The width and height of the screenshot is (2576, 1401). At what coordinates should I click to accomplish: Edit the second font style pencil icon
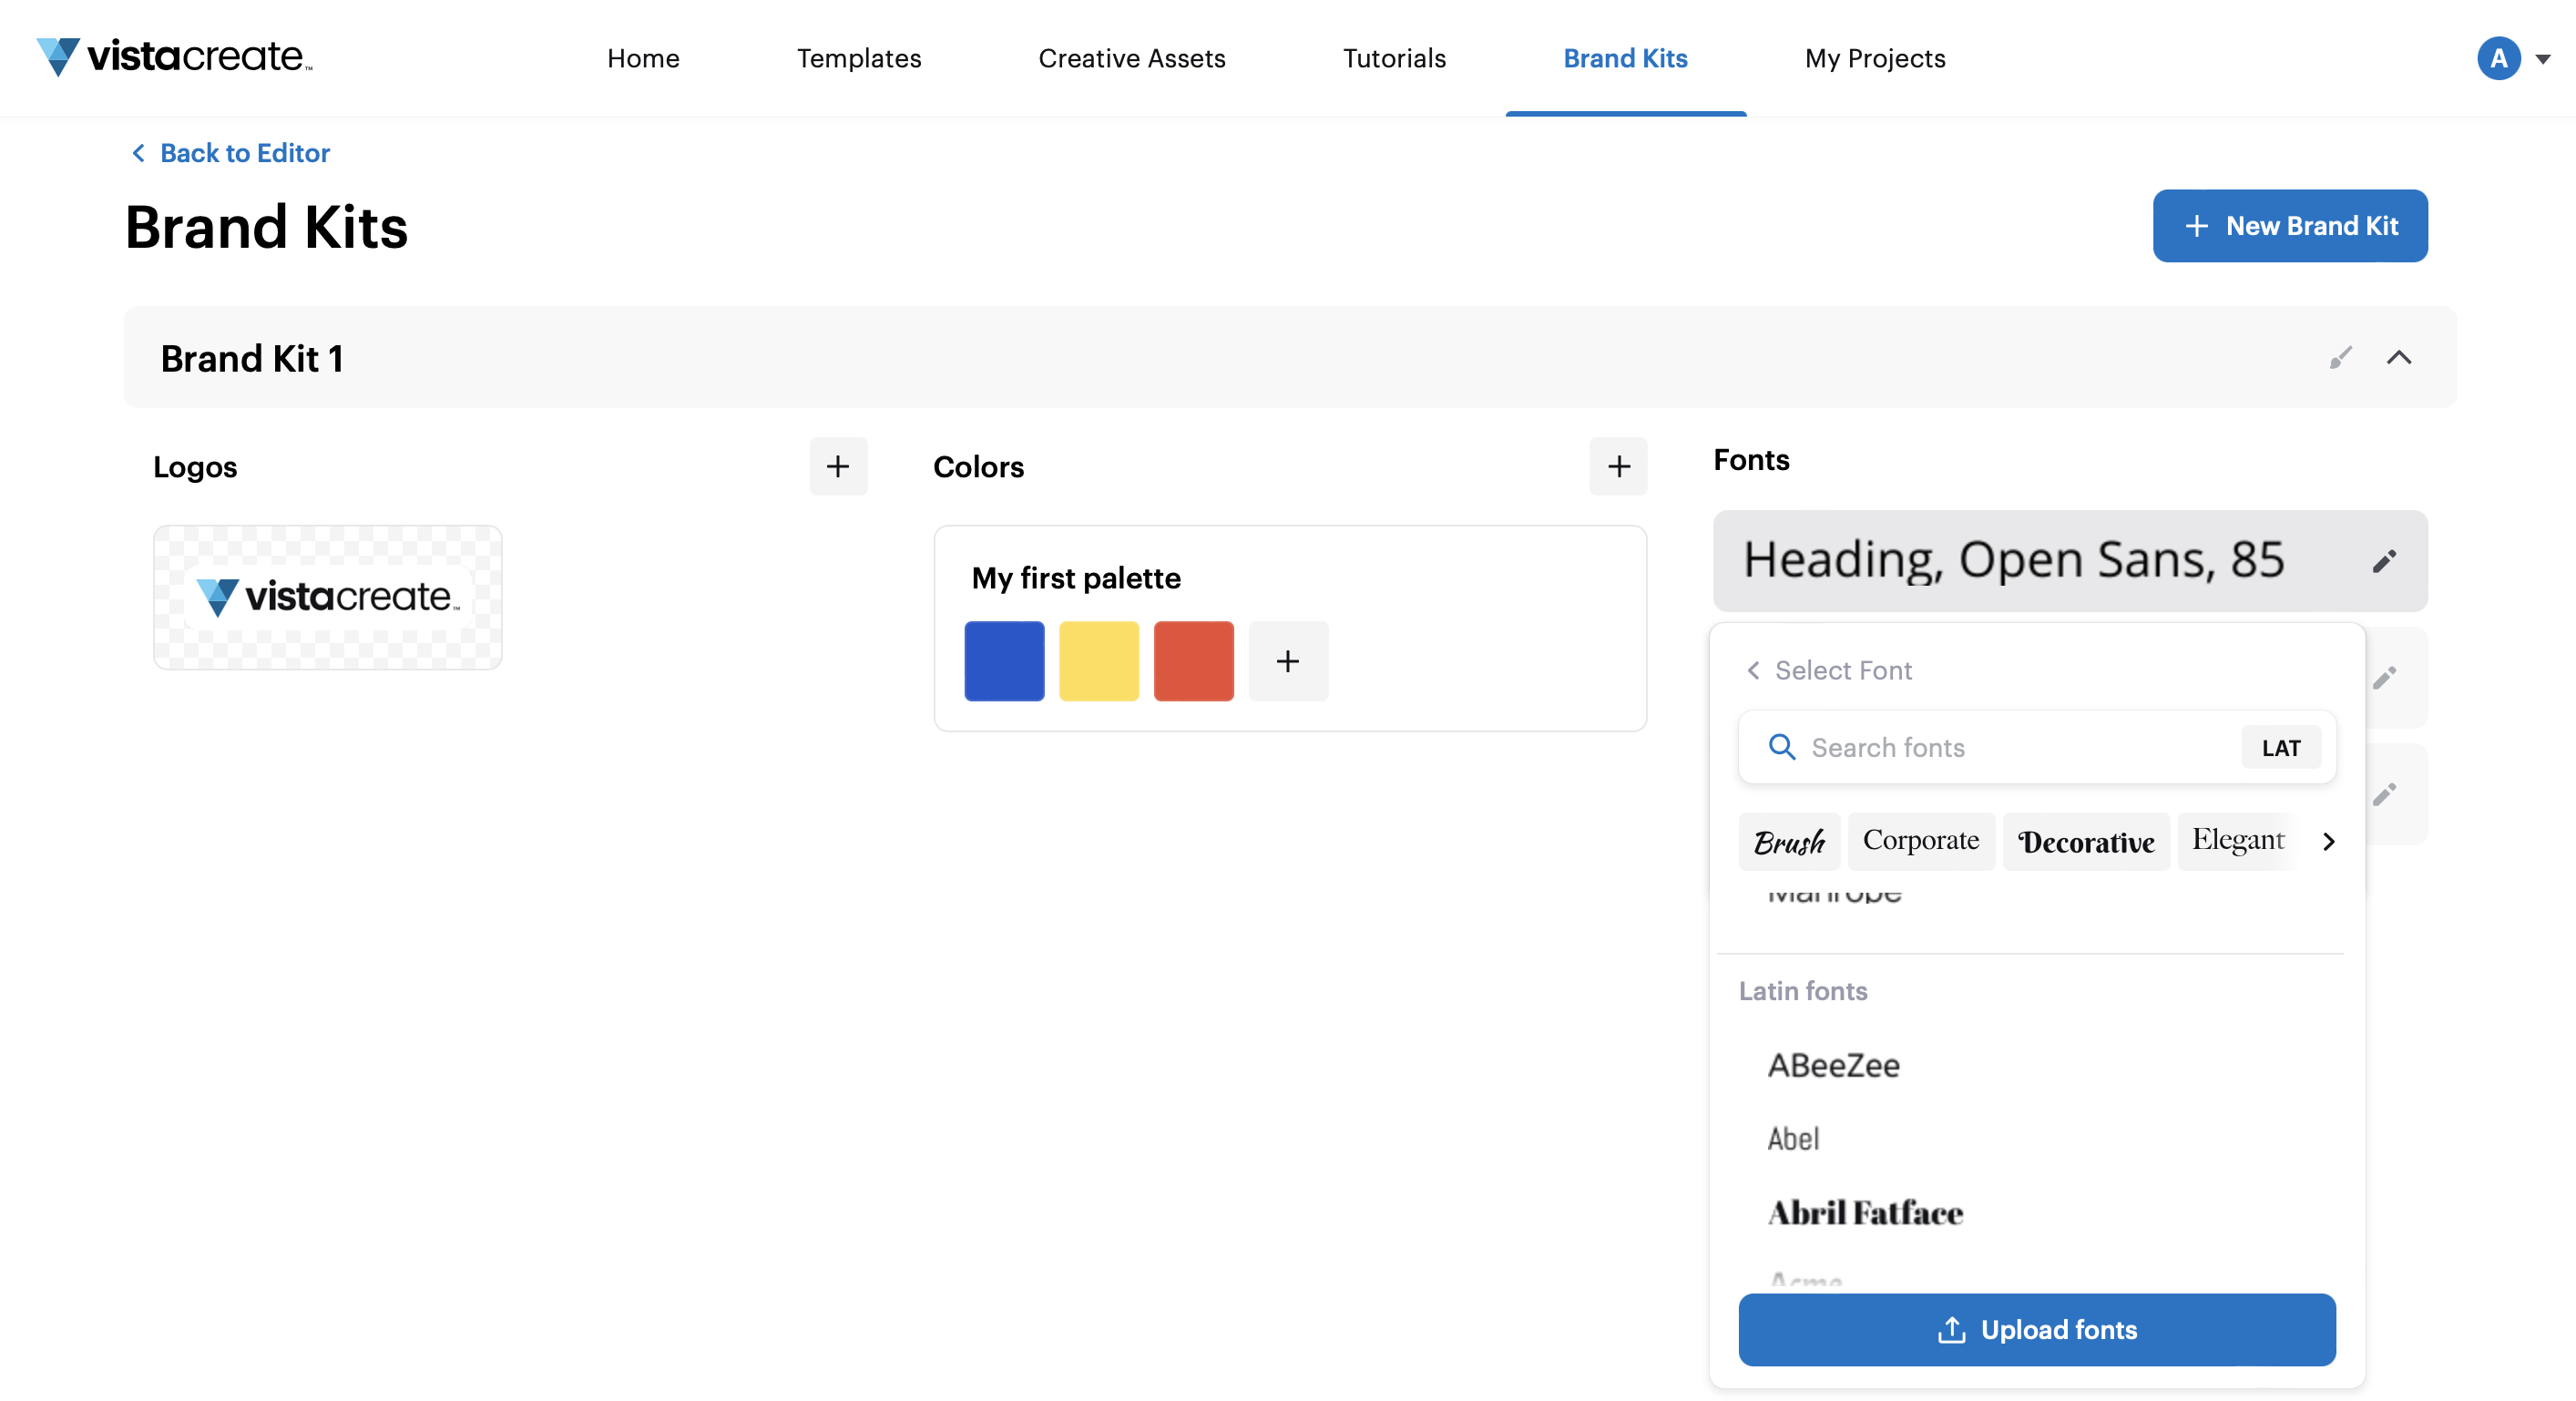(x=2384, y=678)
